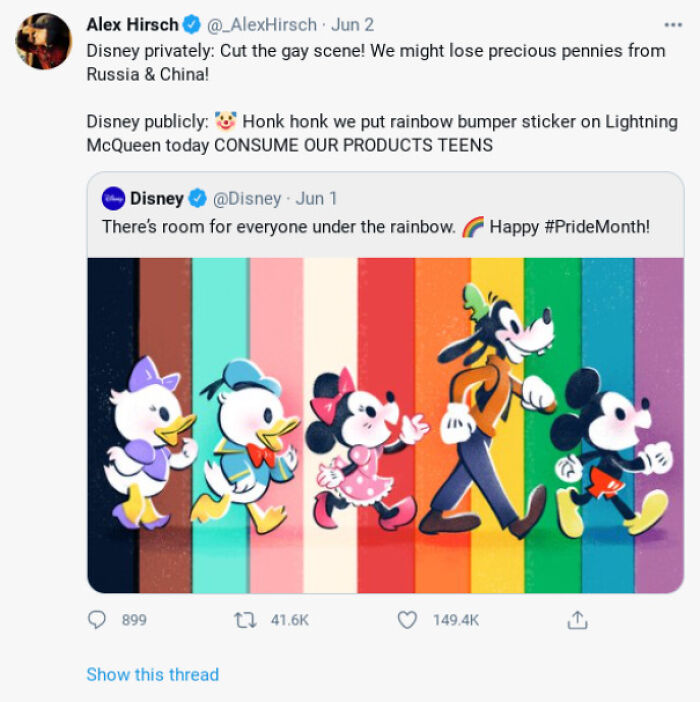Click the @Disney handle in quote
The width and height of the screenshot is (700, 702).
click(247, 198)
